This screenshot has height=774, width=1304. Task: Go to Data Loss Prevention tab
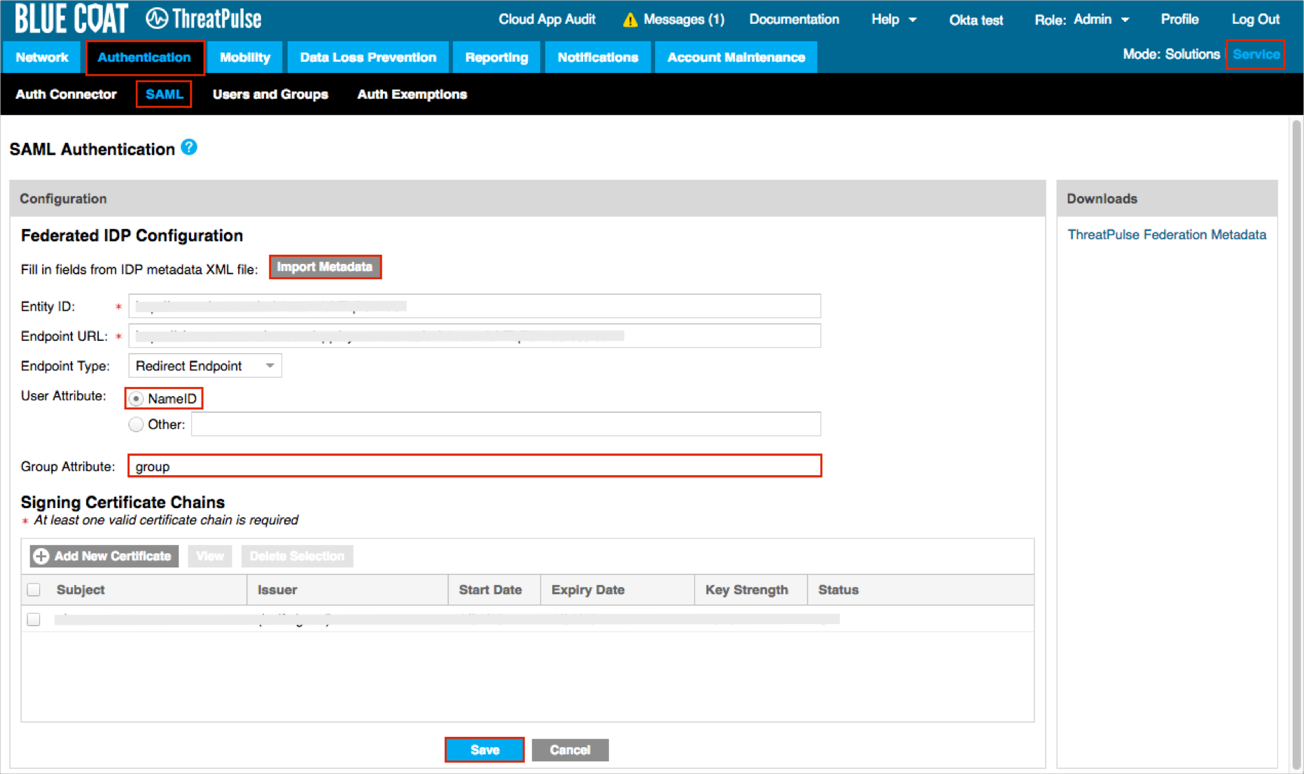368,58
